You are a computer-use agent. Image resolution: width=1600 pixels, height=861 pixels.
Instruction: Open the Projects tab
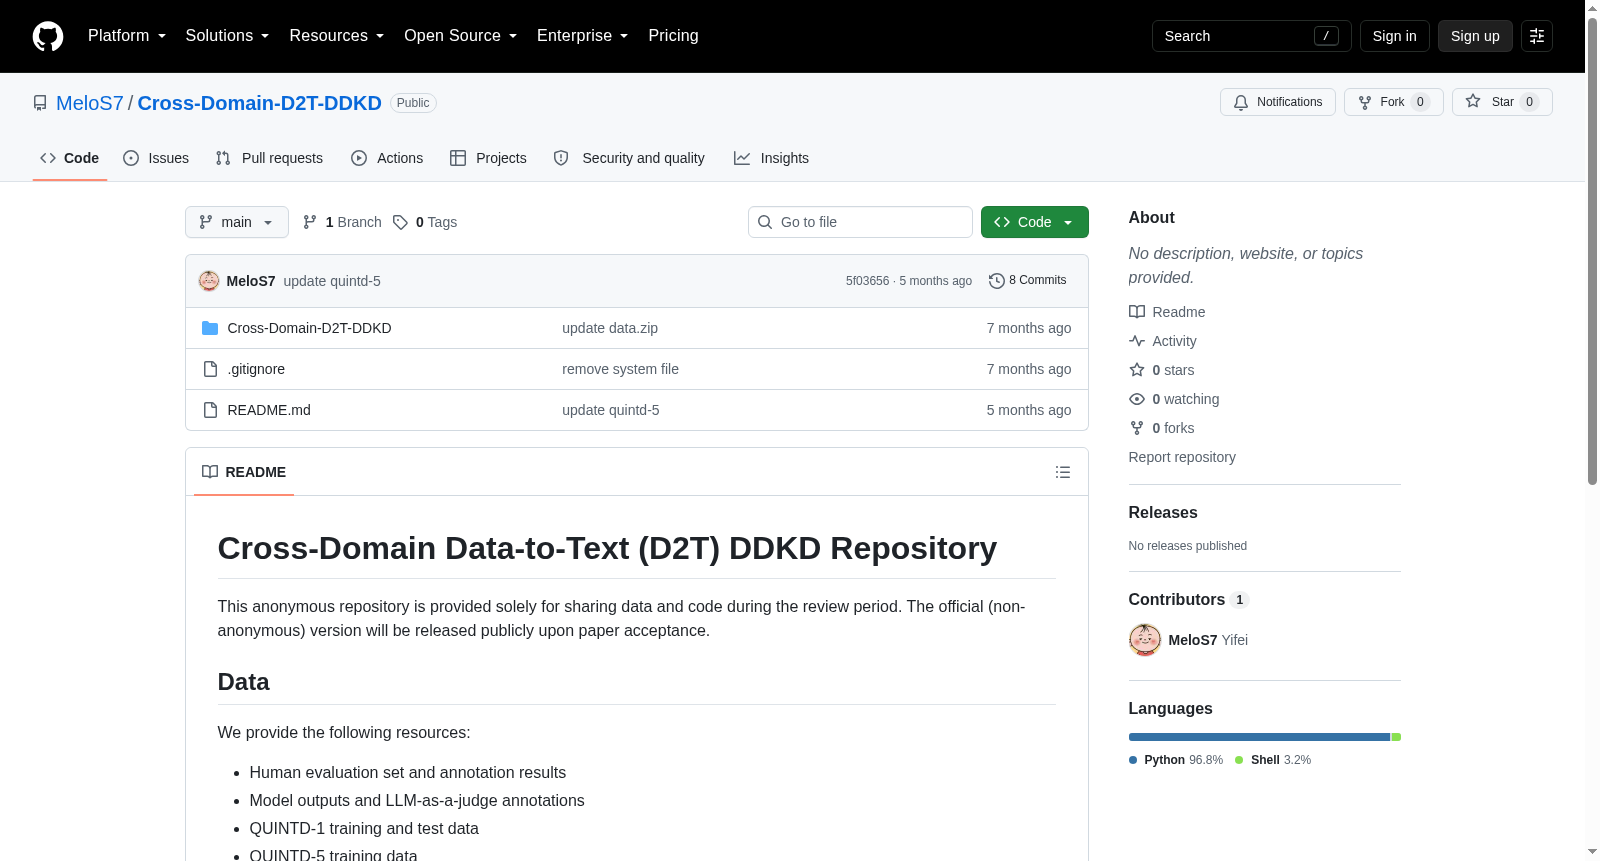tap(488, 158)
